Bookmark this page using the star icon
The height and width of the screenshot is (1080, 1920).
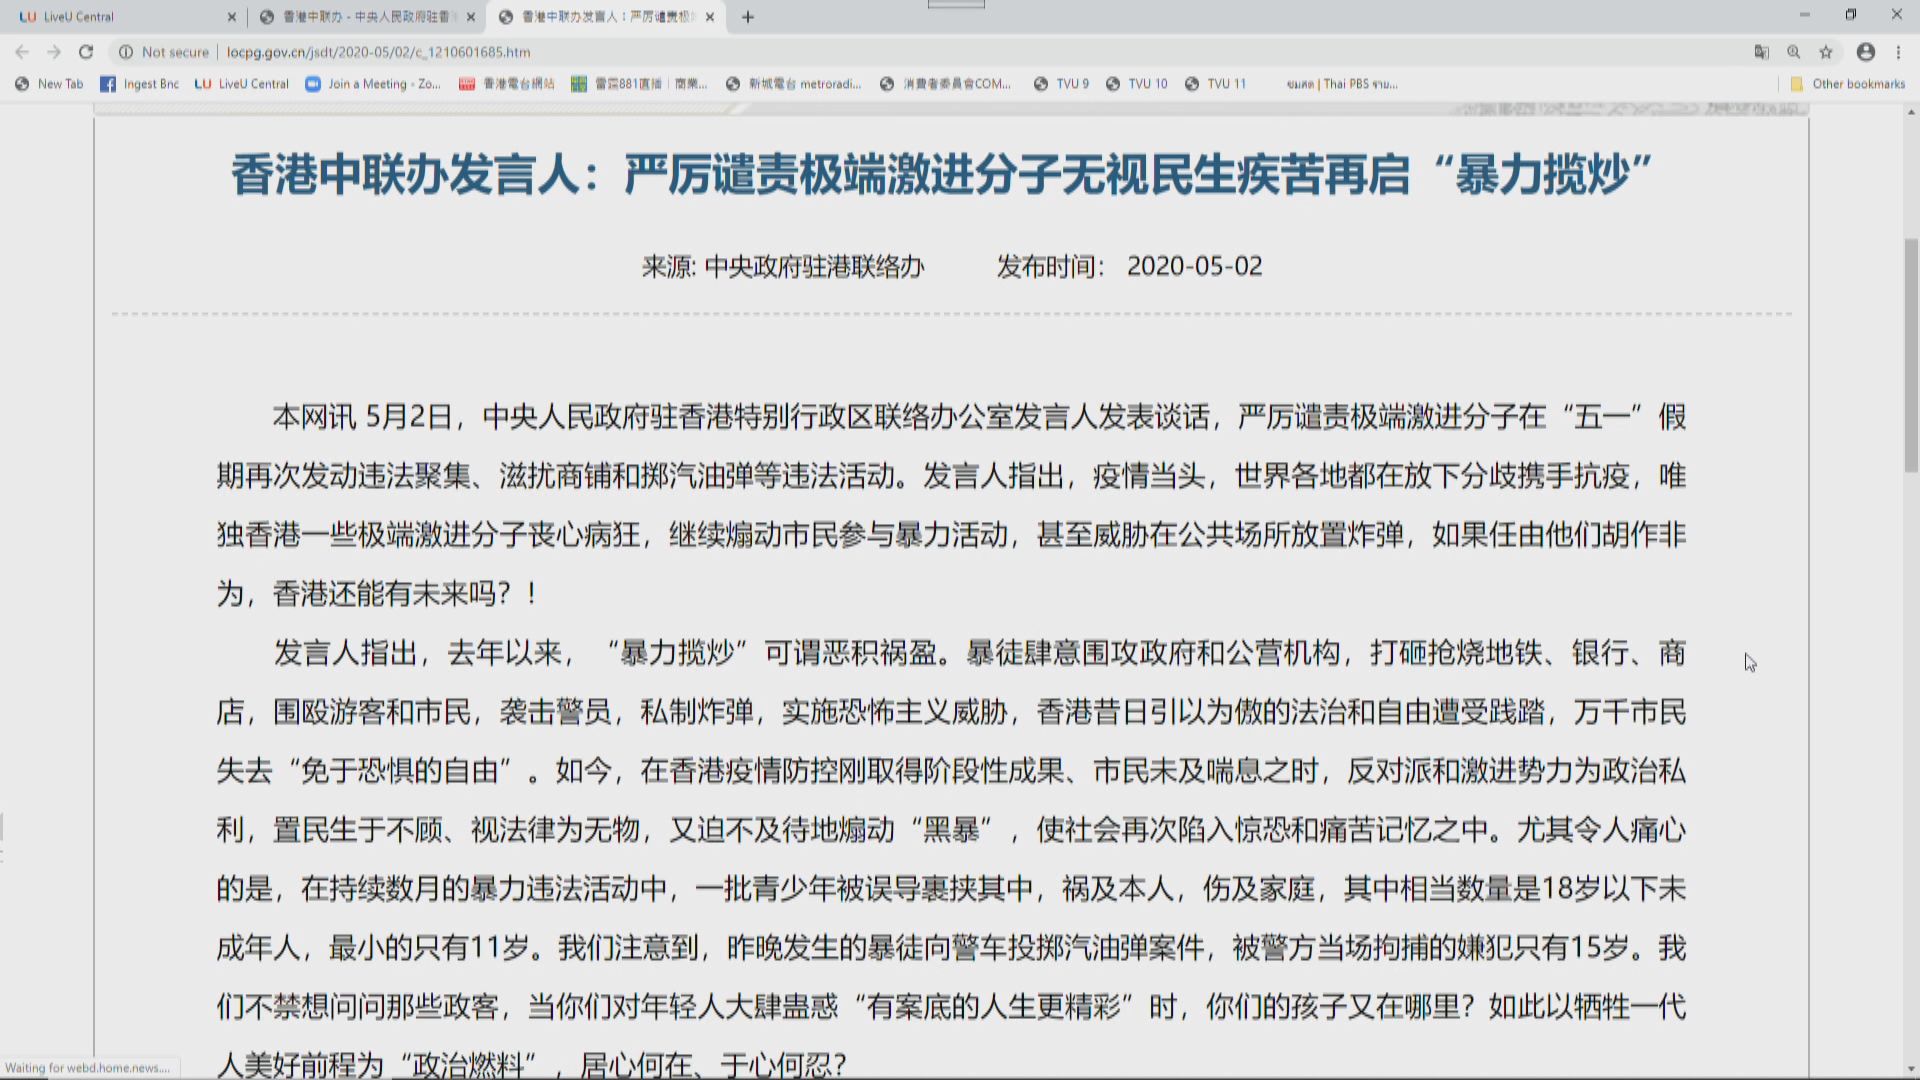(1825, 52)
